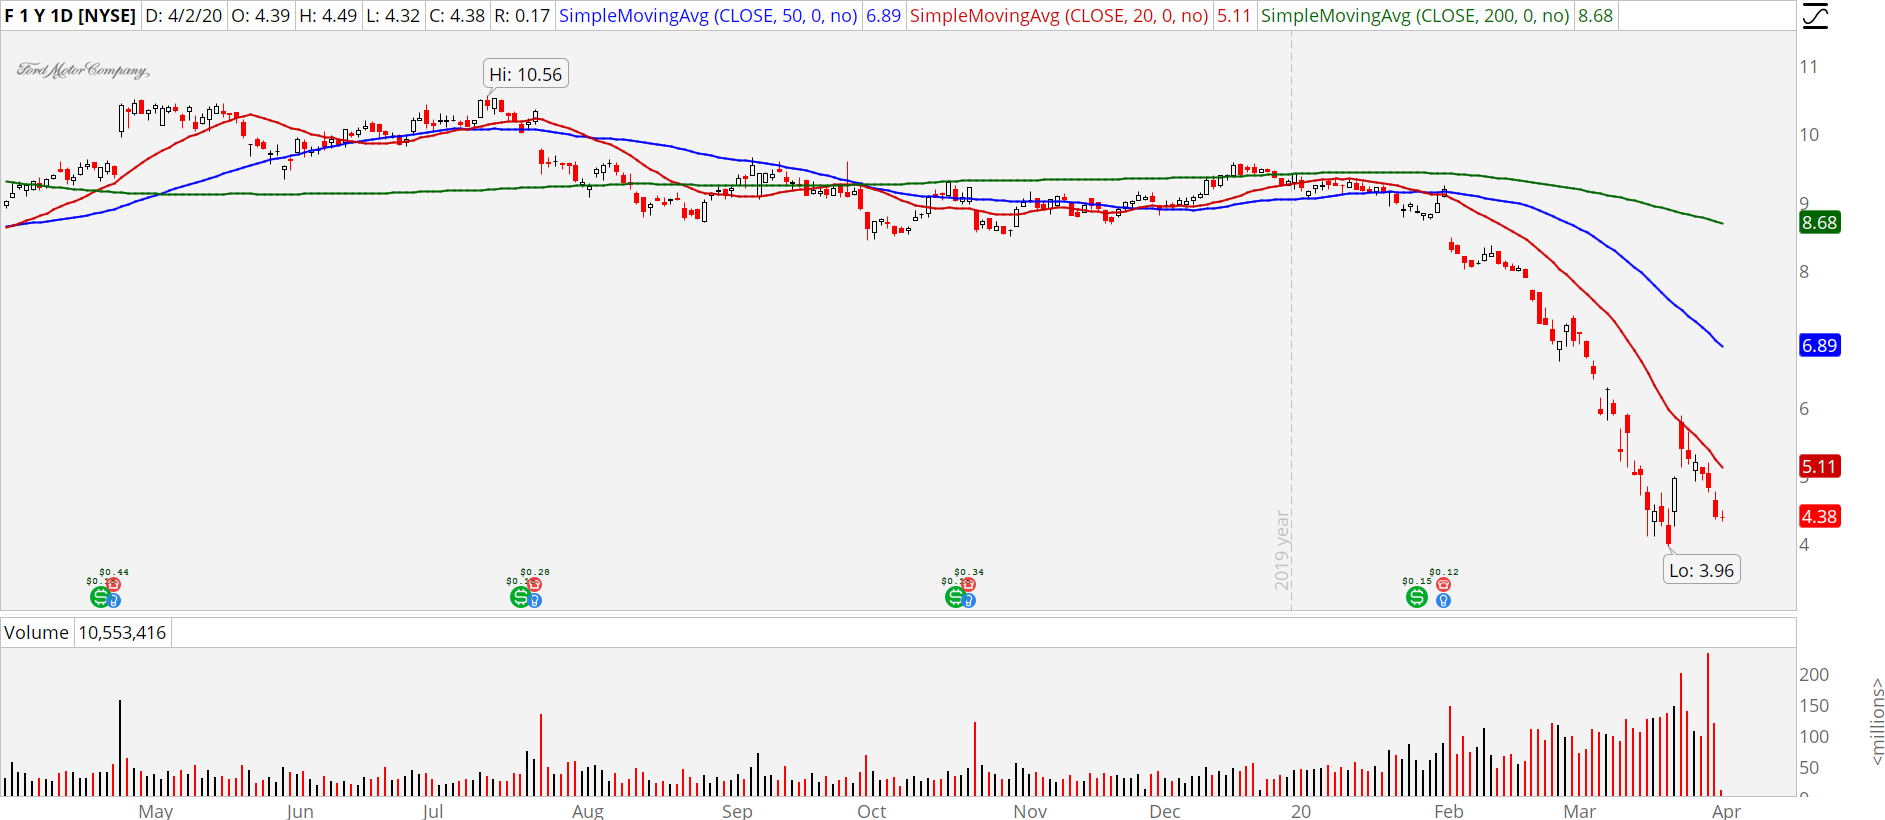The width and height of the screenshot is (1885, 820).
Task: Select the red SimpleMovingAvg 20 study label
Action: point(1059,16)
